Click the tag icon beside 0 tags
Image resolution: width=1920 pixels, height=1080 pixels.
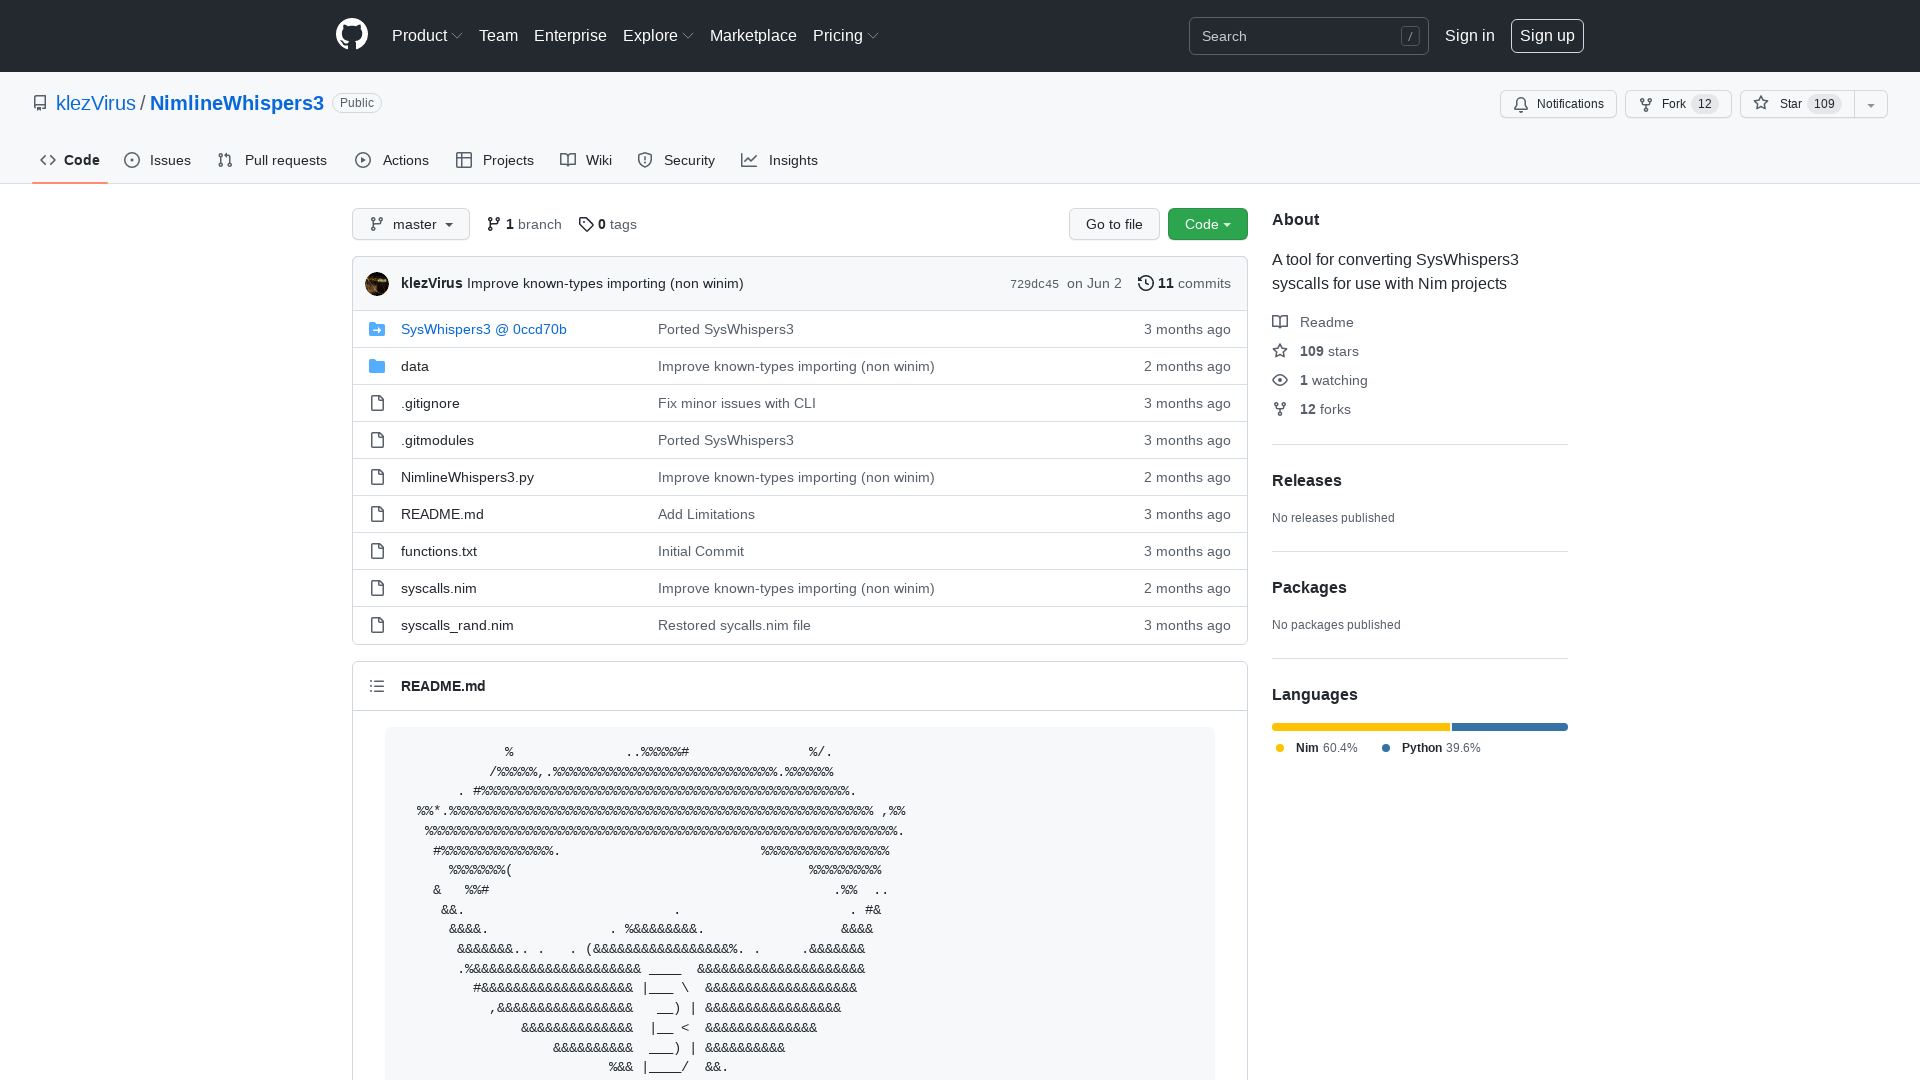point(586,224)
